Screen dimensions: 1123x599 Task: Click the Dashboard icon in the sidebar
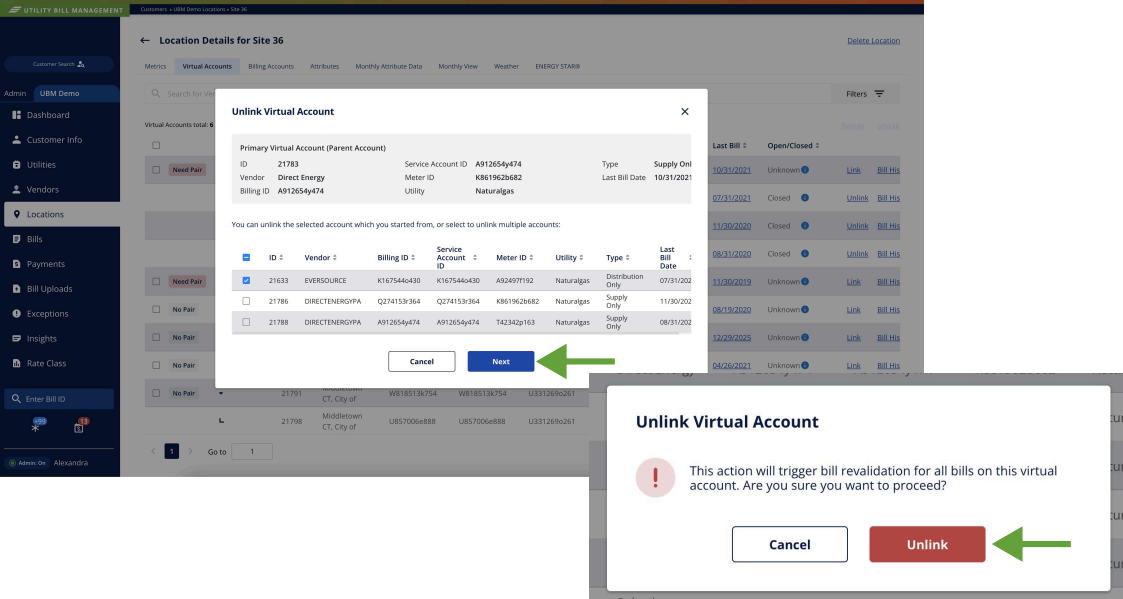point(16,115)
